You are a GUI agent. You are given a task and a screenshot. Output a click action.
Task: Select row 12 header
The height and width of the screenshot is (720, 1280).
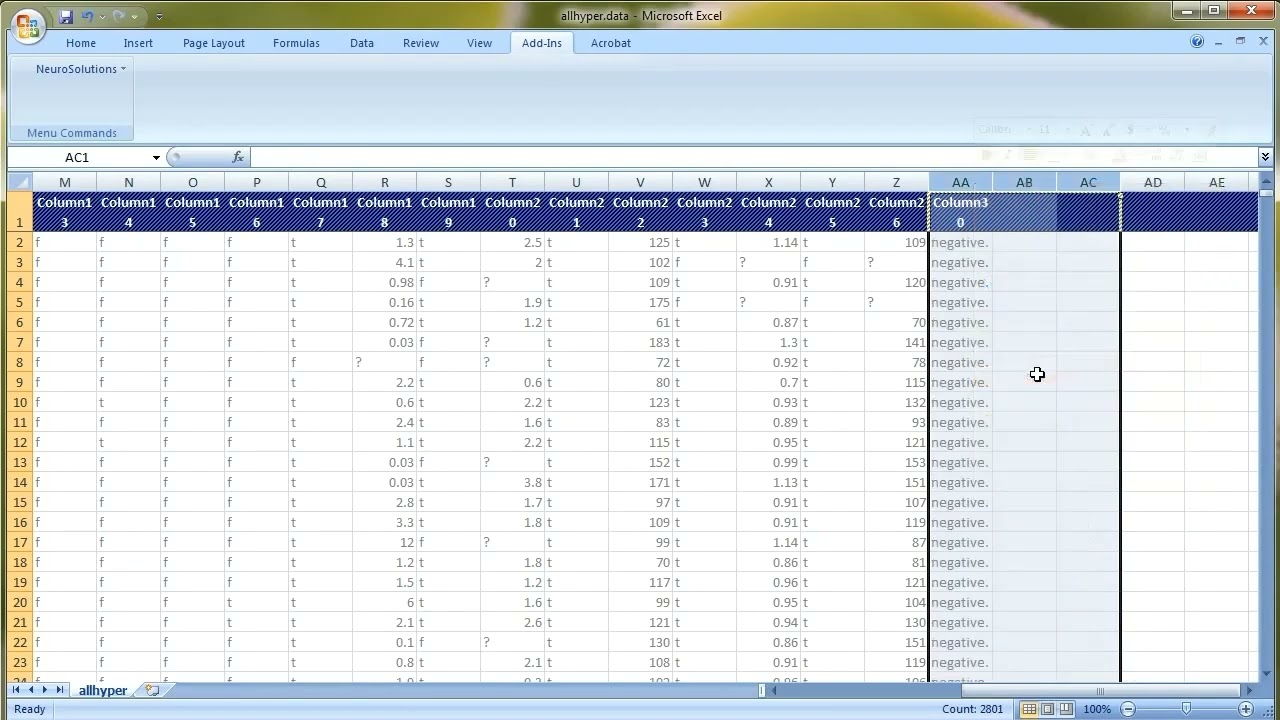click(20, 442)
